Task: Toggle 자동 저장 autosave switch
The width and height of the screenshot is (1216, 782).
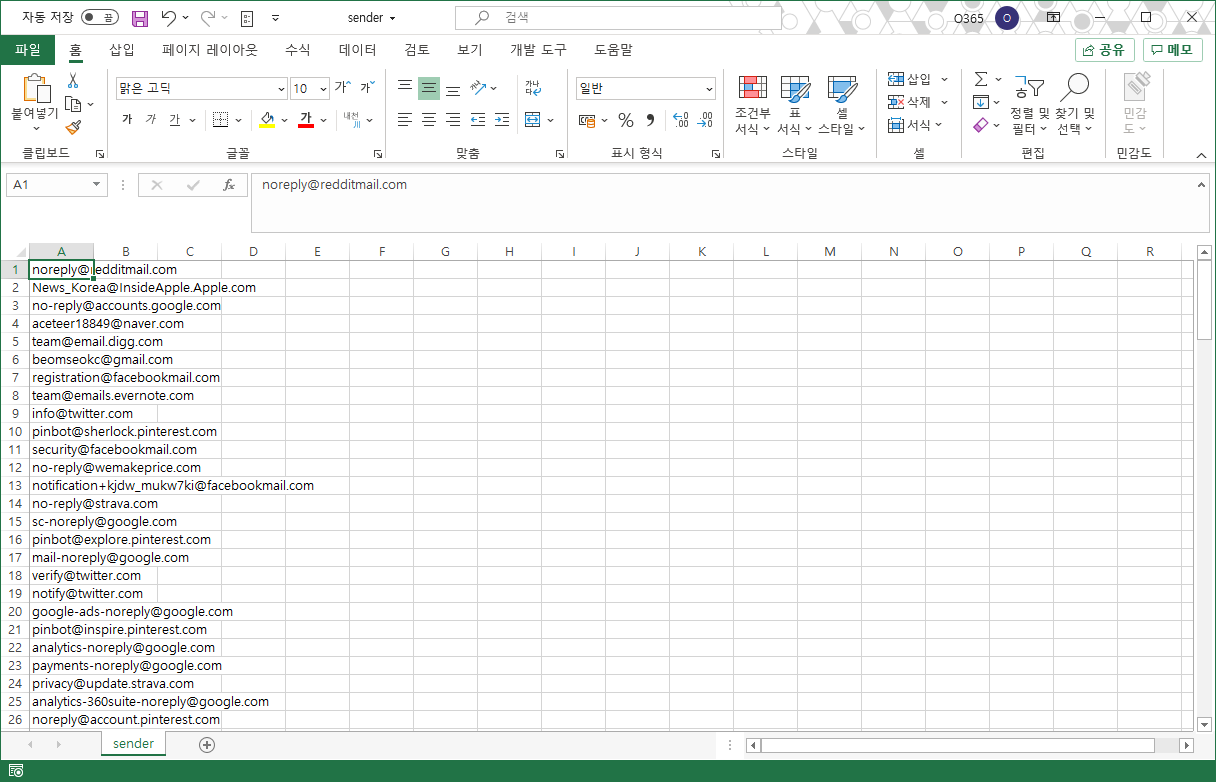Action: pos(99,18)
